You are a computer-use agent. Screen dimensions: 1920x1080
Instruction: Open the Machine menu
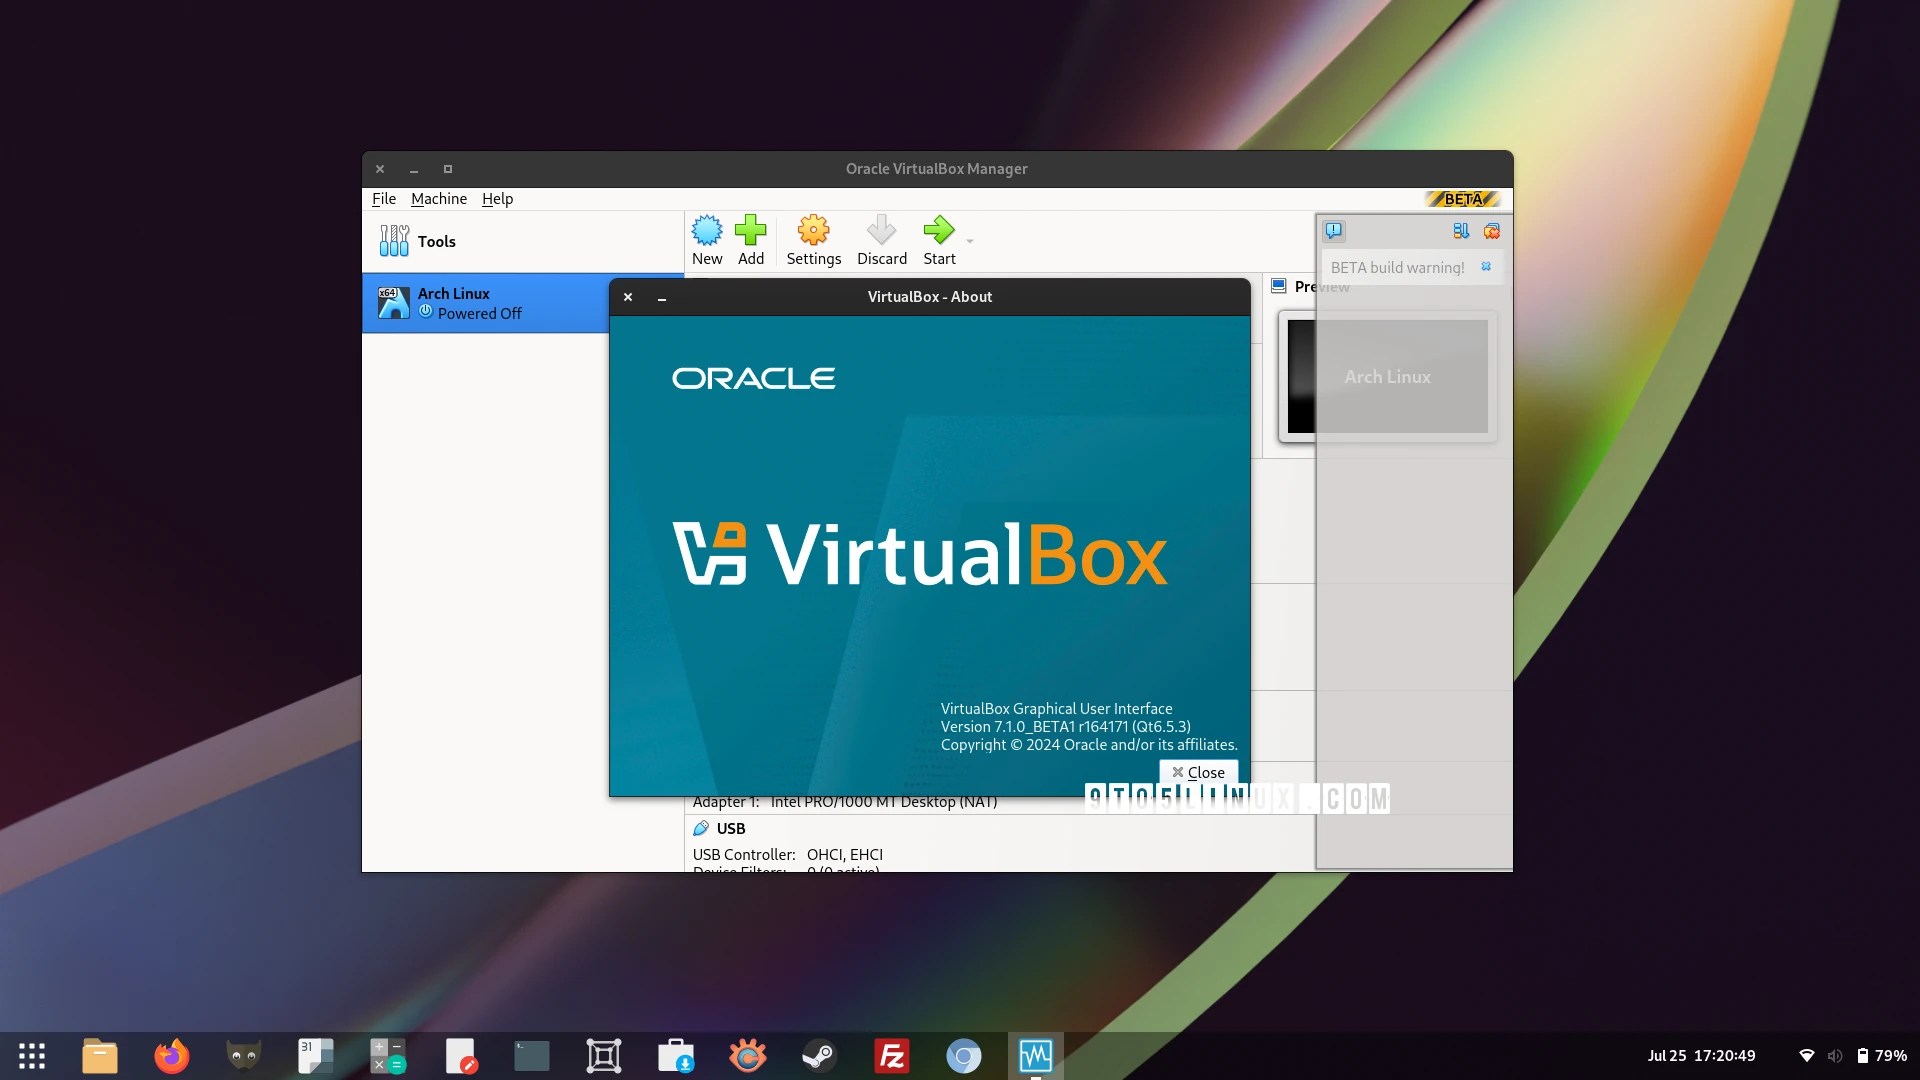(x=438, y=199)
